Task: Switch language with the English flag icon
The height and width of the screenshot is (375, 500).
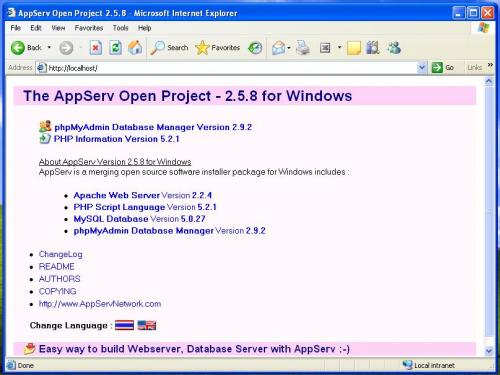Action: click(147, 325)
